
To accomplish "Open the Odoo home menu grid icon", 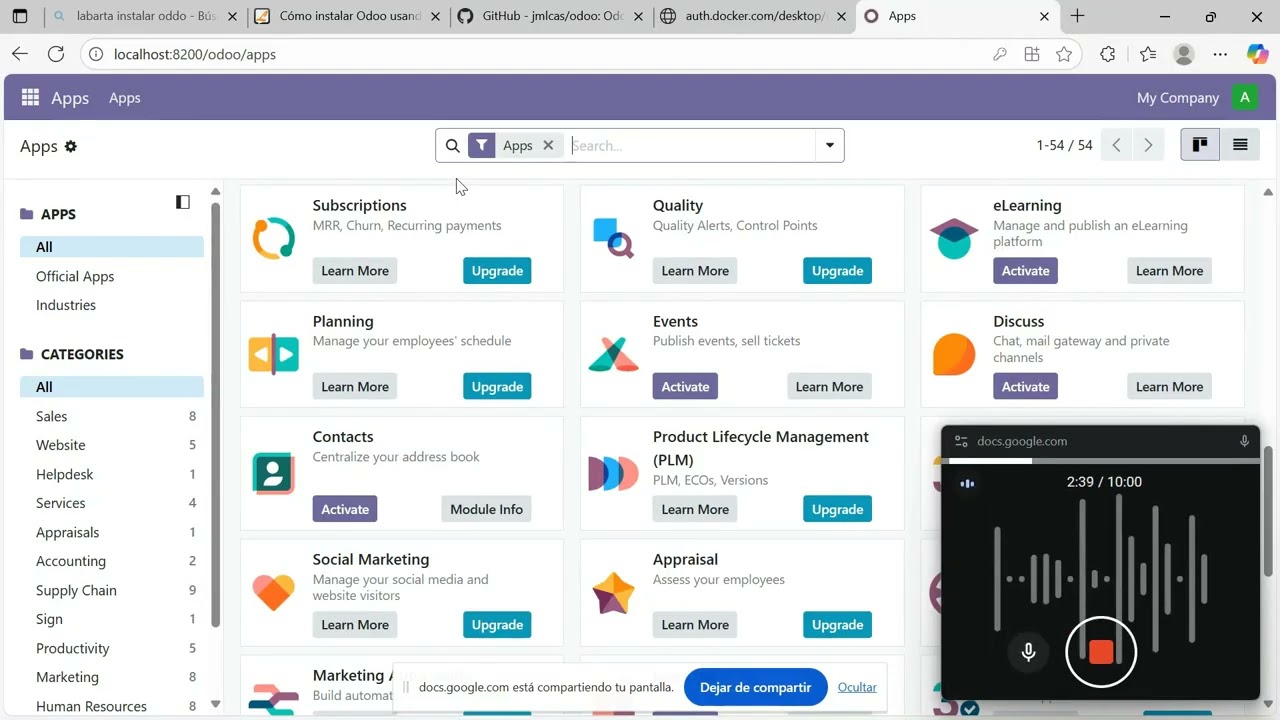I will coord(30,97).
